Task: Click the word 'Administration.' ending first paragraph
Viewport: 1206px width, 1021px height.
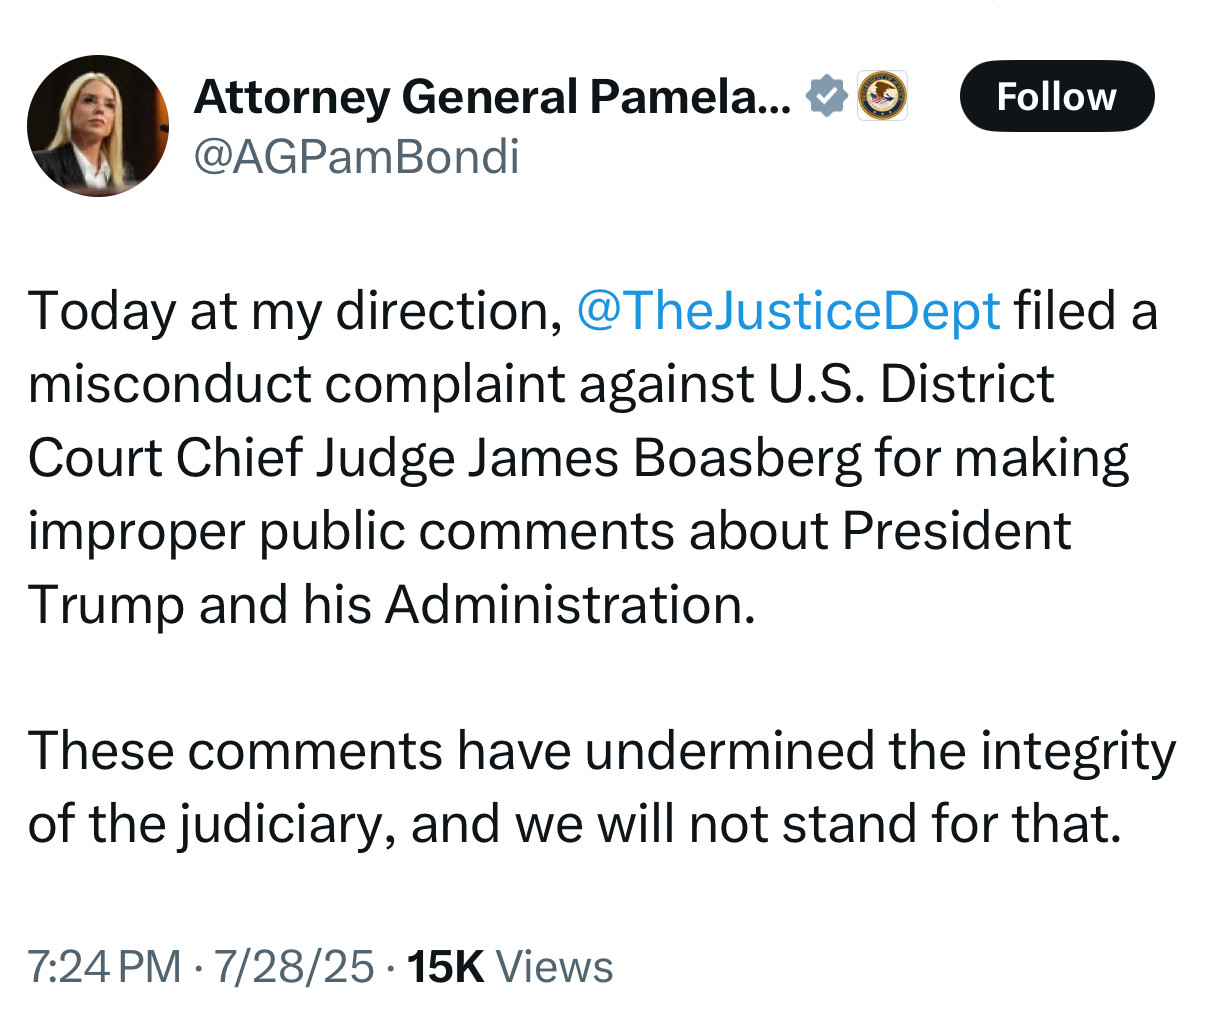Action: 570,605
